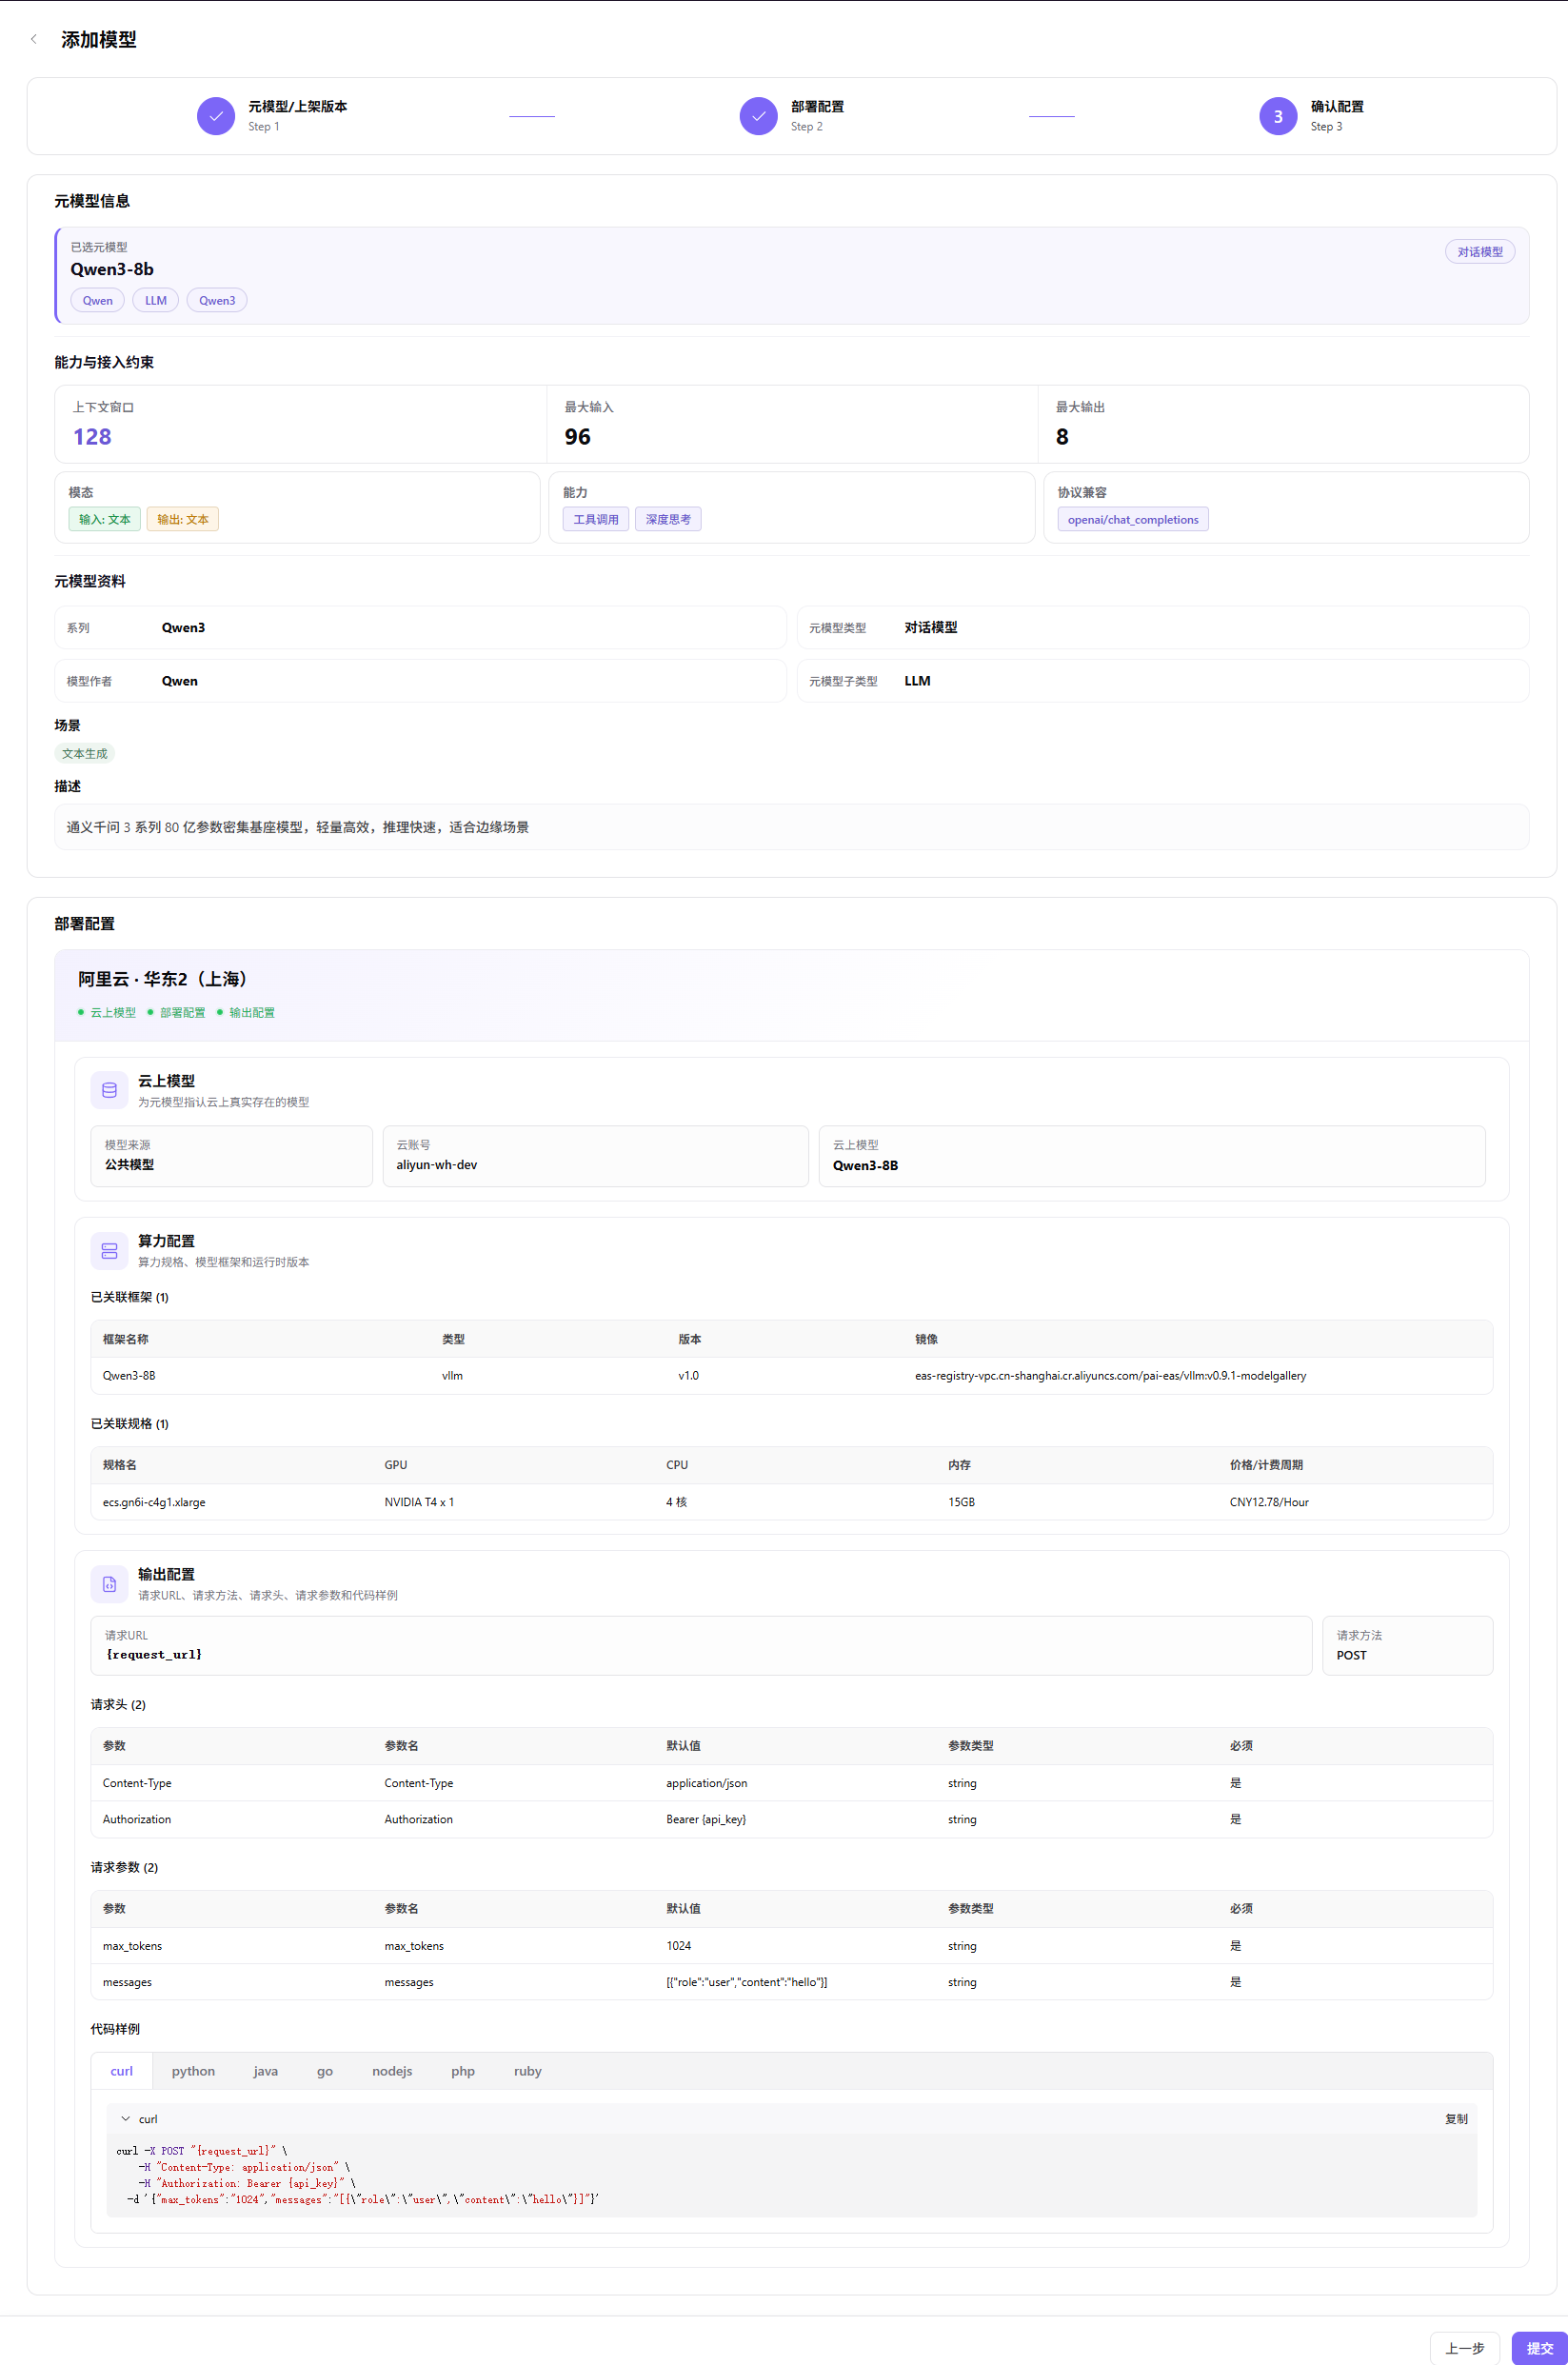The image size is (1568, 2365).
Task: Collapse the curl code block chevron
Action: 126,2118
